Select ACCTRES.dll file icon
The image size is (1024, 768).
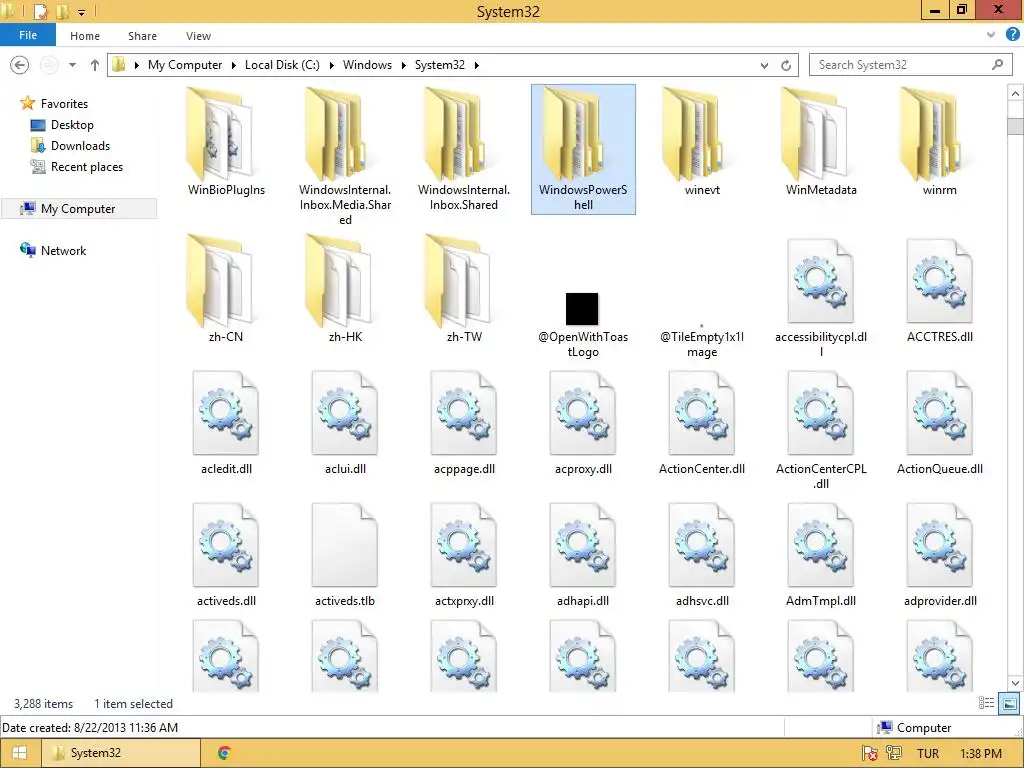coord(939,281)
